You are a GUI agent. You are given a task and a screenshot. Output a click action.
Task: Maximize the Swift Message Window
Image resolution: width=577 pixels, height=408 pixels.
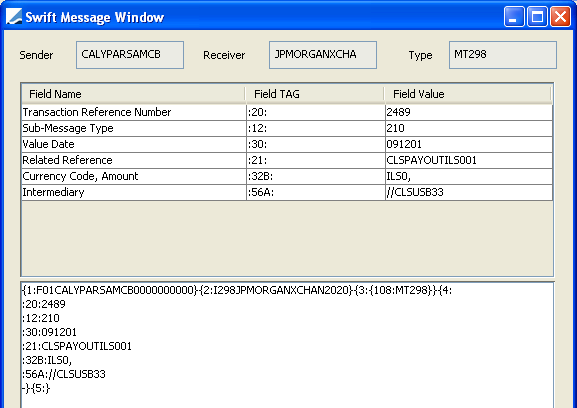[537, 17]
